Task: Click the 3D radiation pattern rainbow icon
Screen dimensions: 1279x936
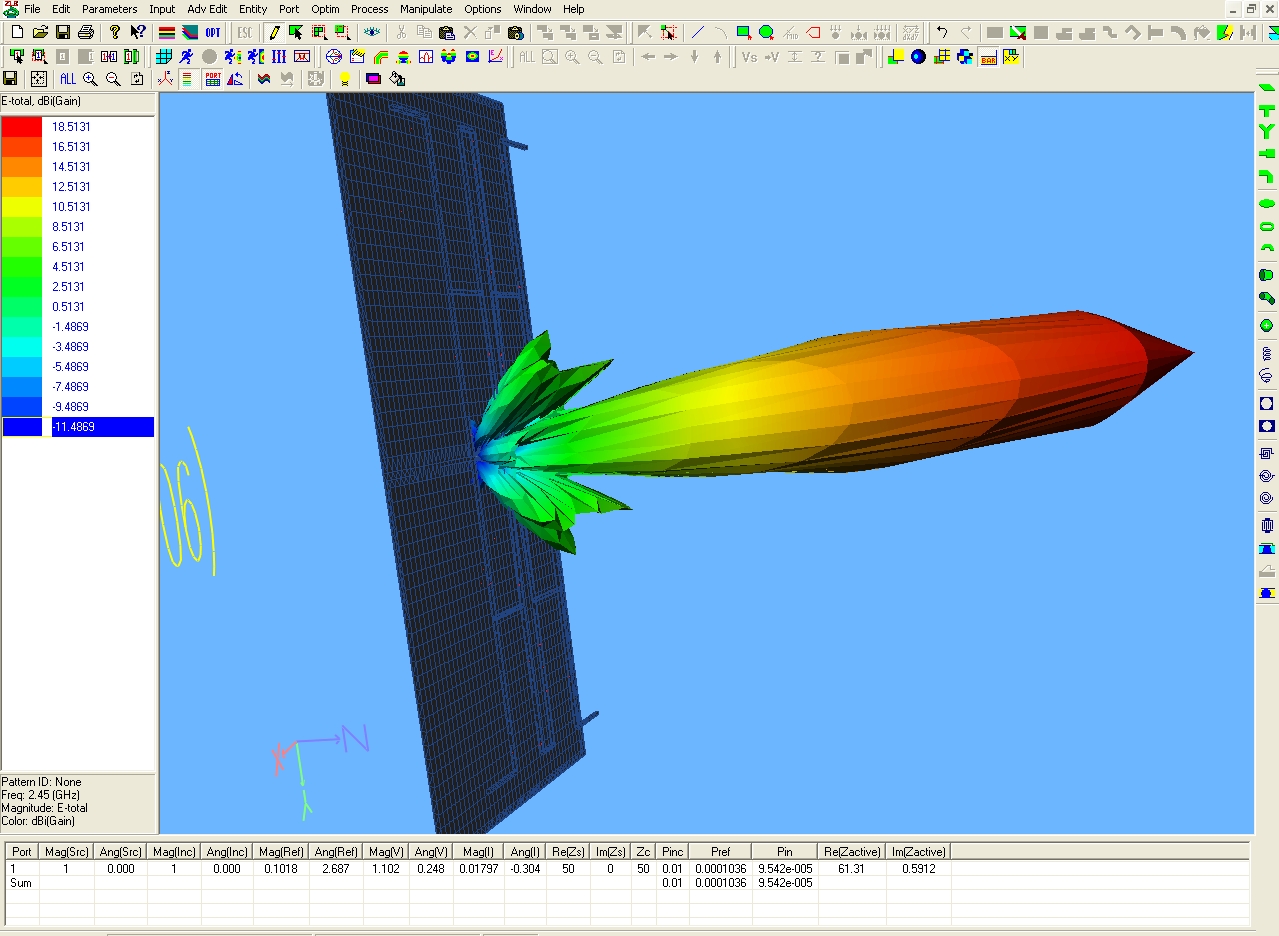Action: pos(403,56)
